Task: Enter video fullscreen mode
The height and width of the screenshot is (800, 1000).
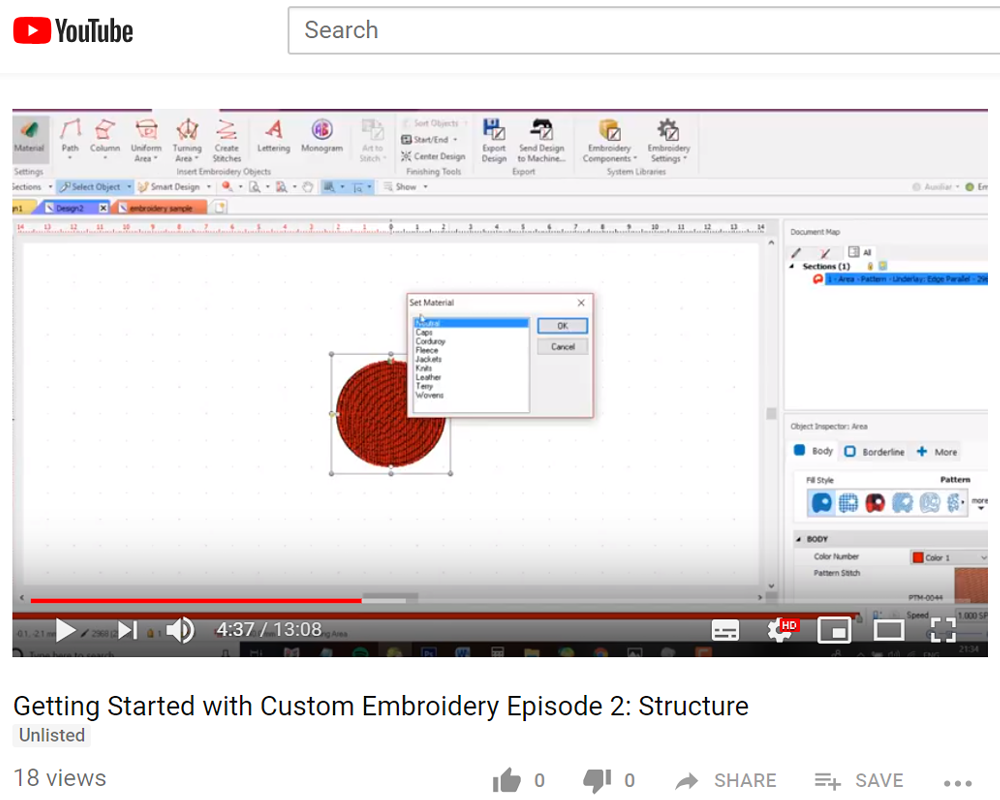Action: 943,630
